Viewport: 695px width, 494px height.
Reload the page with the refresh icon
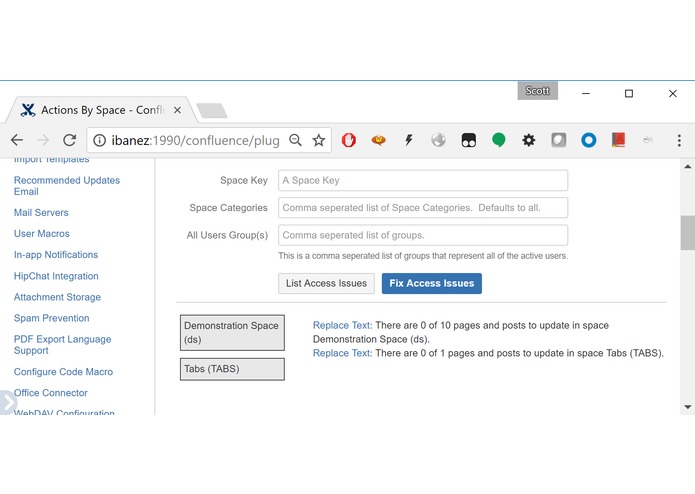coord(70,140)
